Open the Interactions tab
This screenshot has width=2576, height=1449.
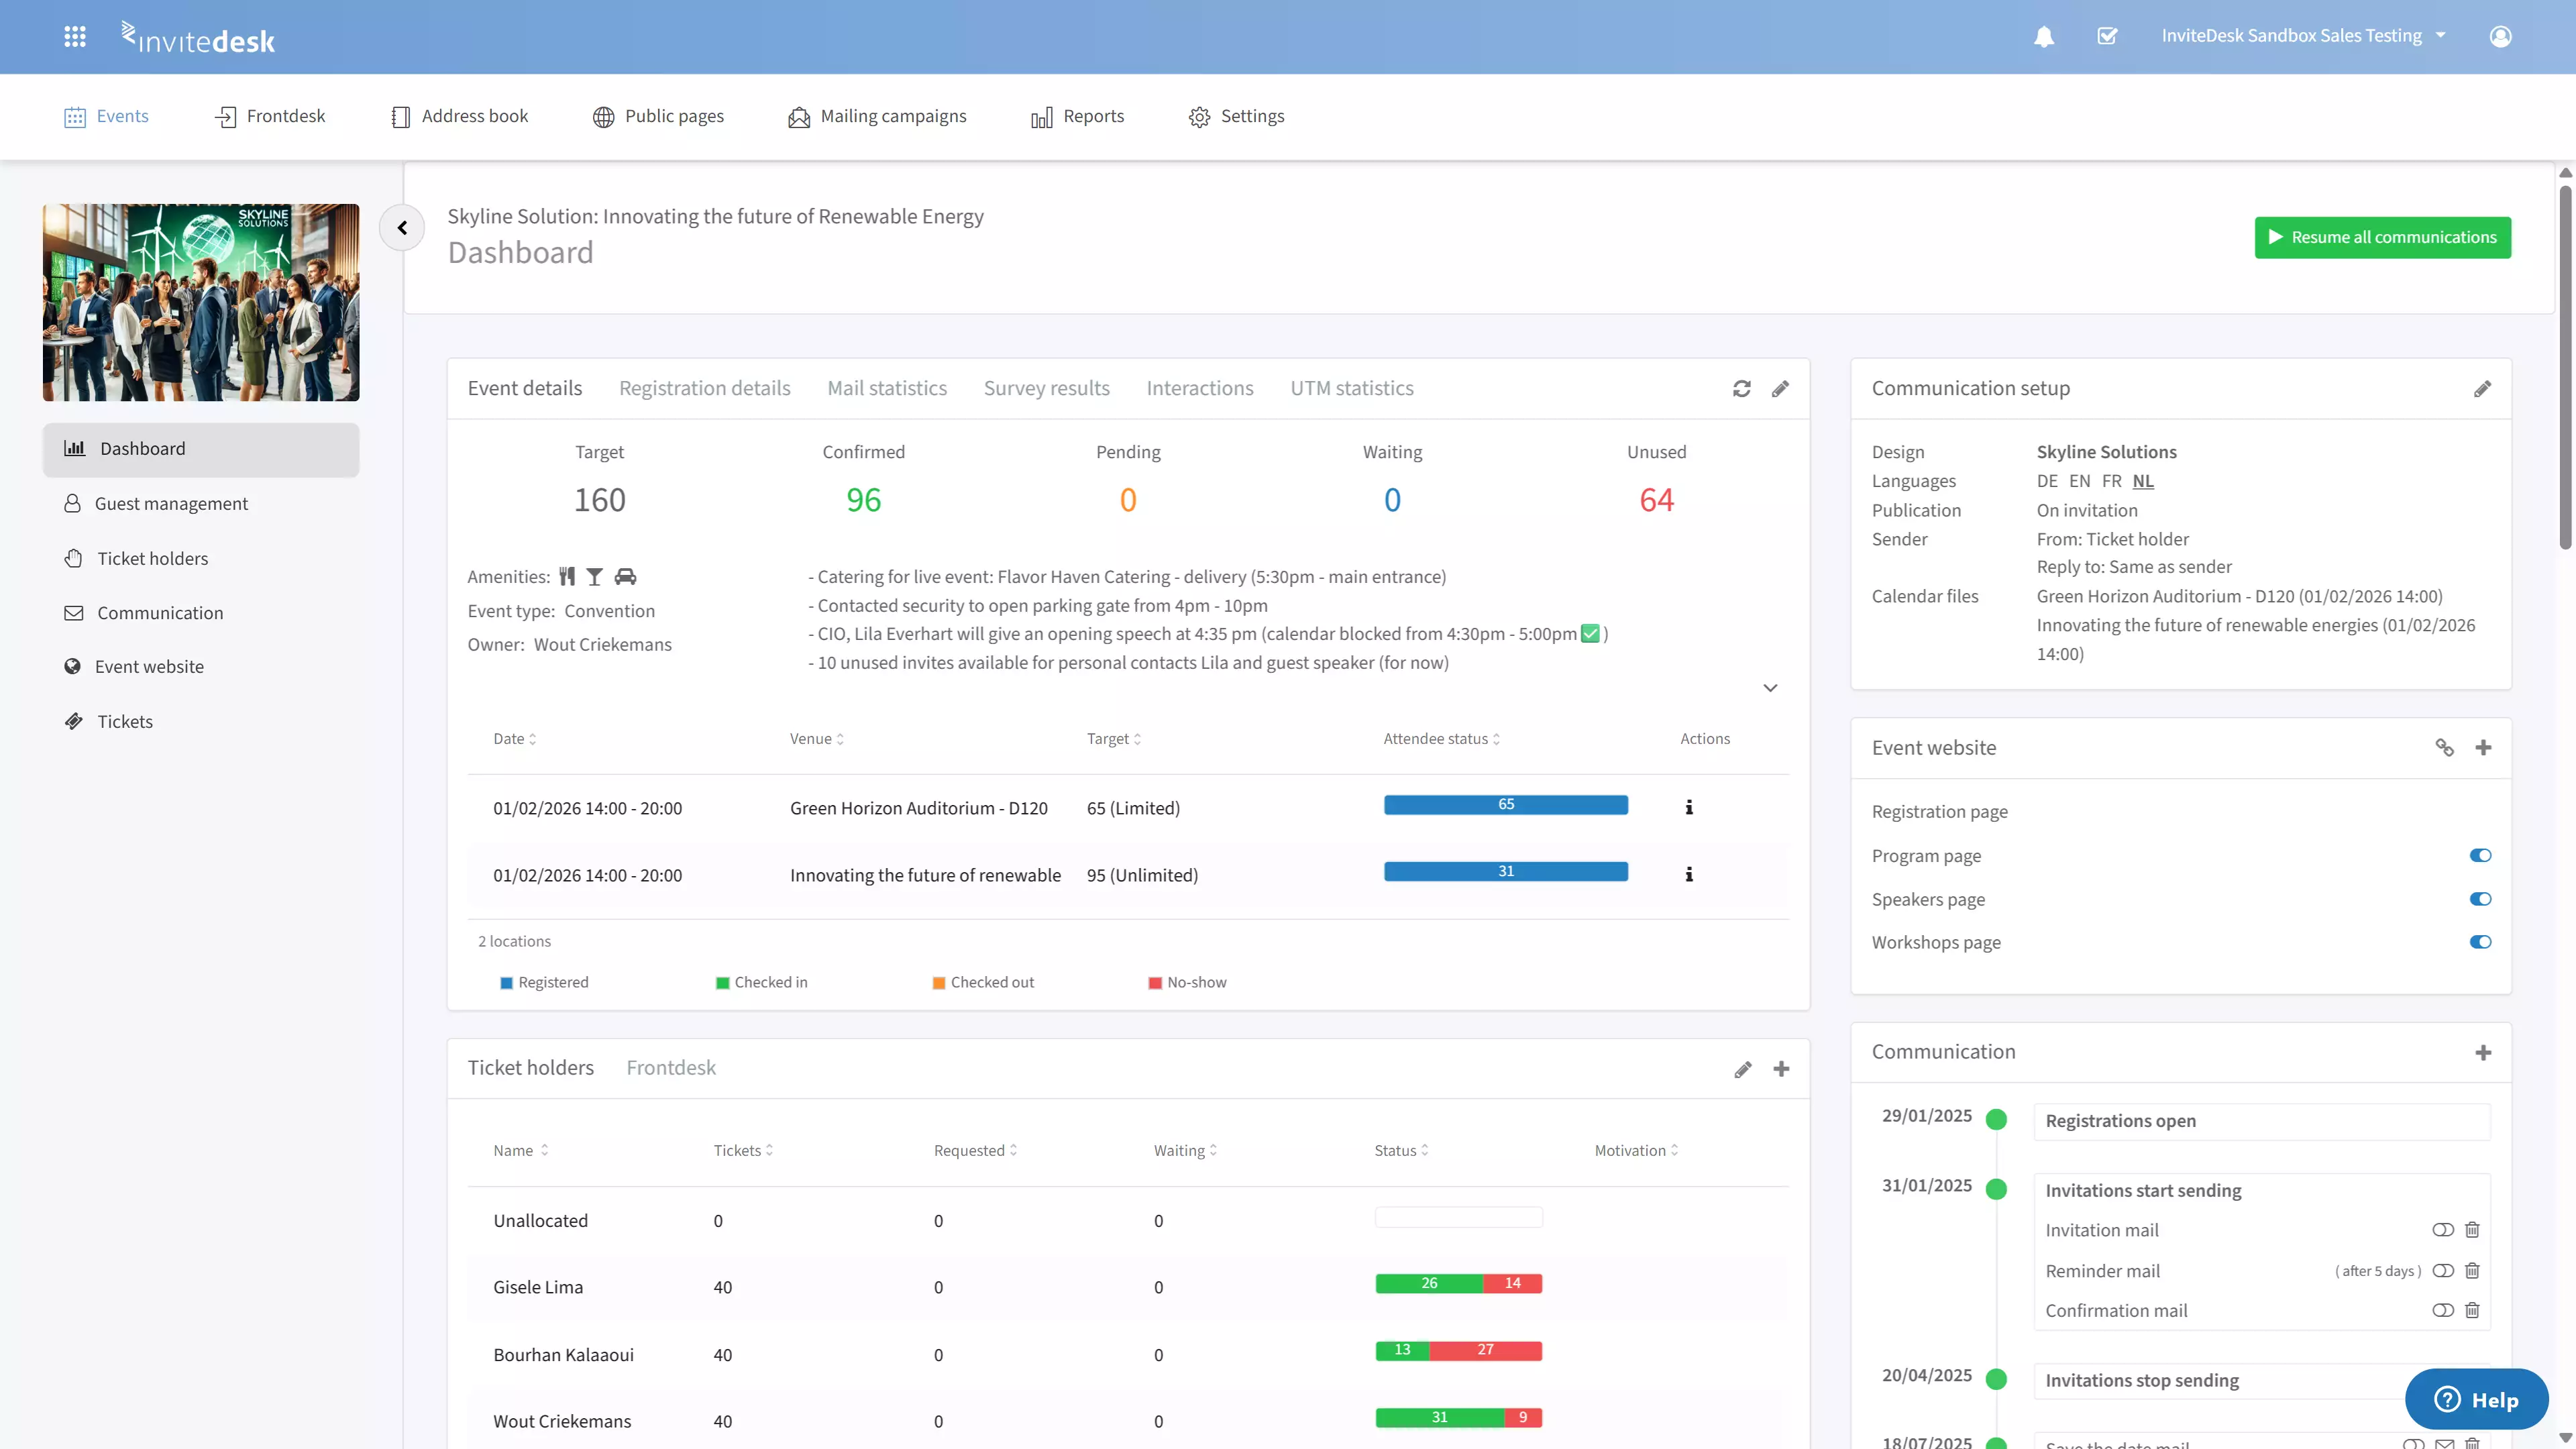coord(1199,388)
